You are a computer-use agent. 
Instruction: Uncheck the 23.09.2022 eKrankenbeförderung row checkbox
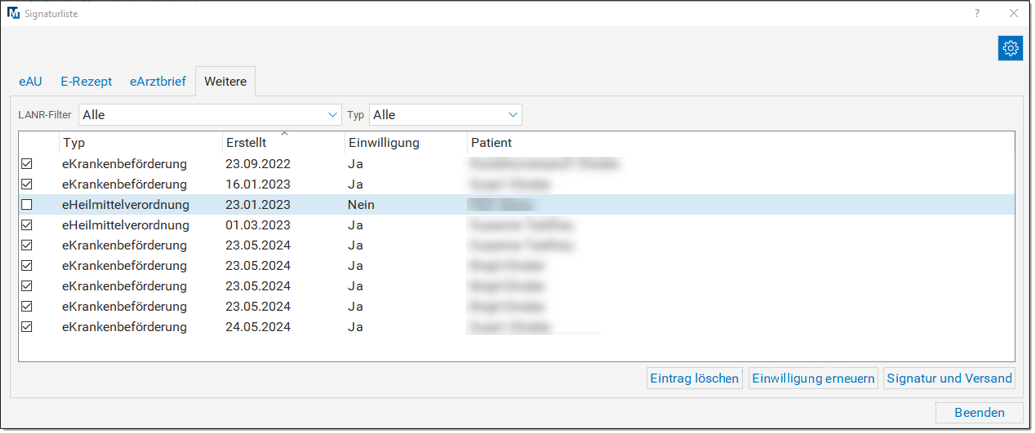point(27,164)
